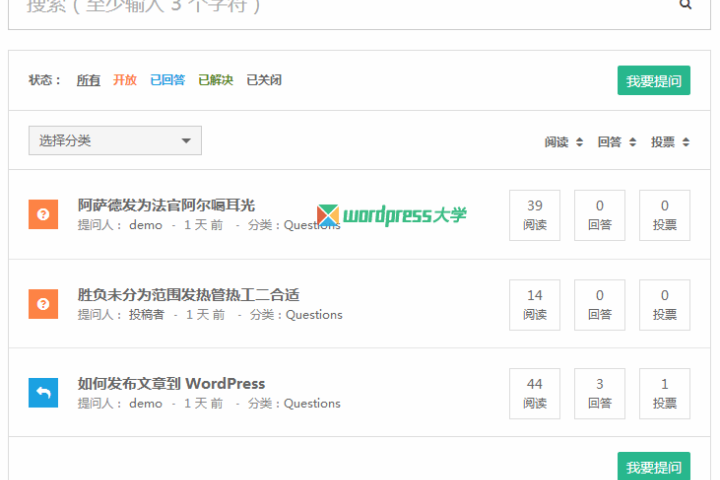Click the search magnifier icon
This screenshot has height=480, width=720.
pos(685,4)
